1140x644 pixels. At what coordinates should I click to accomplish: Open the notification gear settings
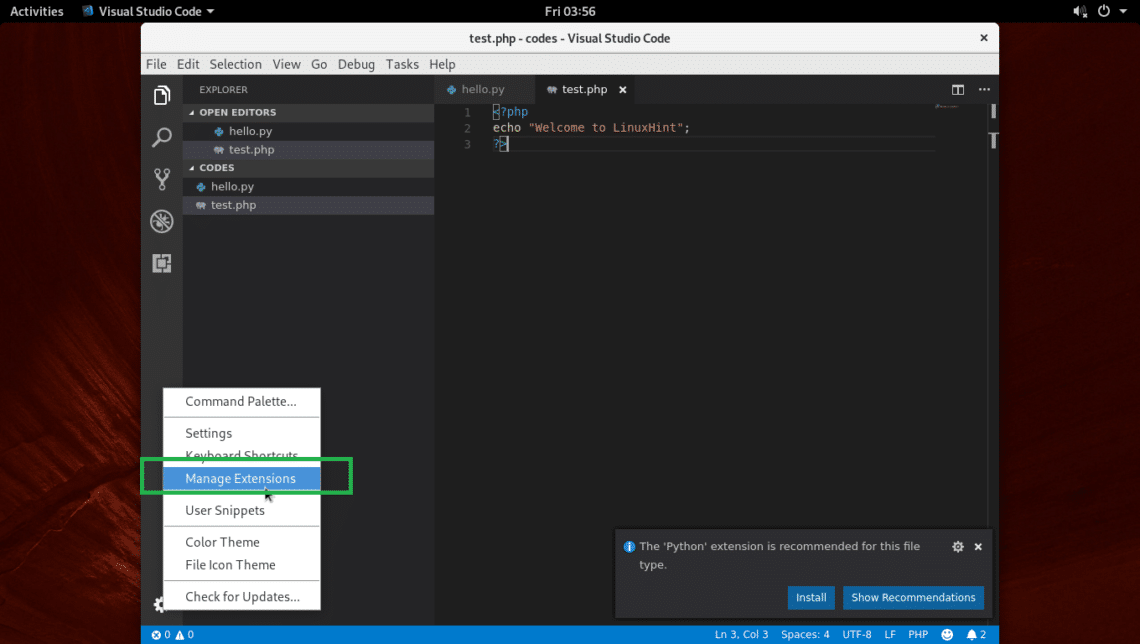(x=958, y=547)
